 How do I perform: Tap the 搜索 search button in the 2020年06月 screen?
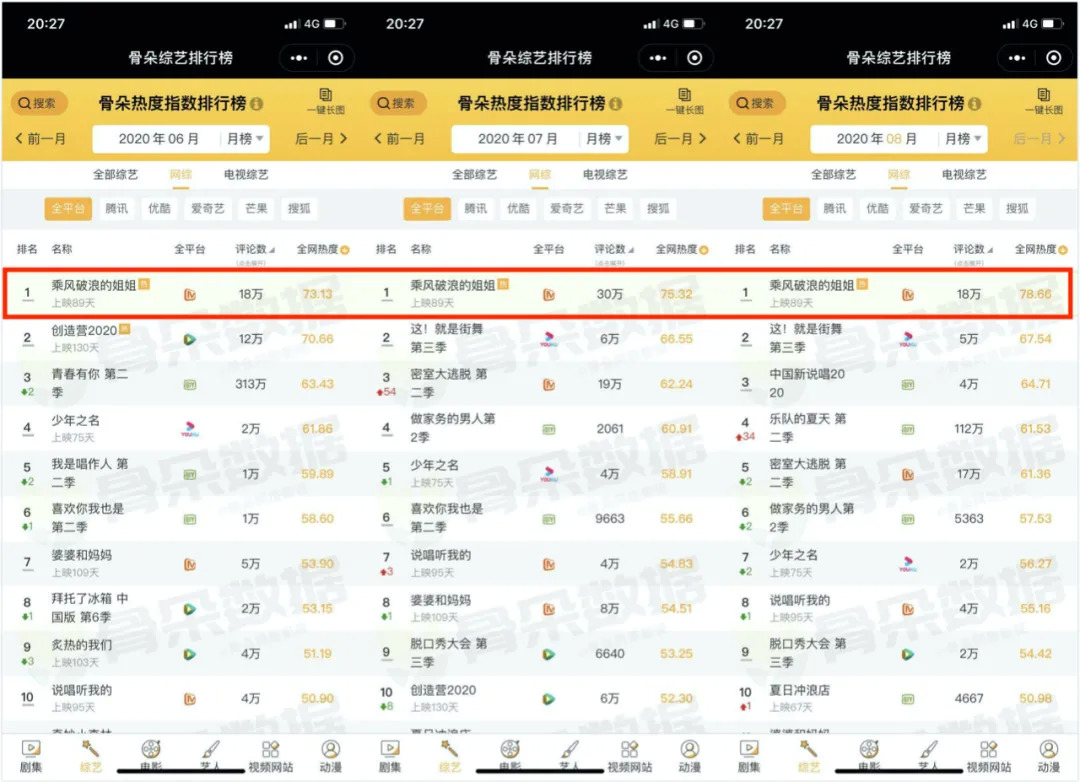pos(38,103)
